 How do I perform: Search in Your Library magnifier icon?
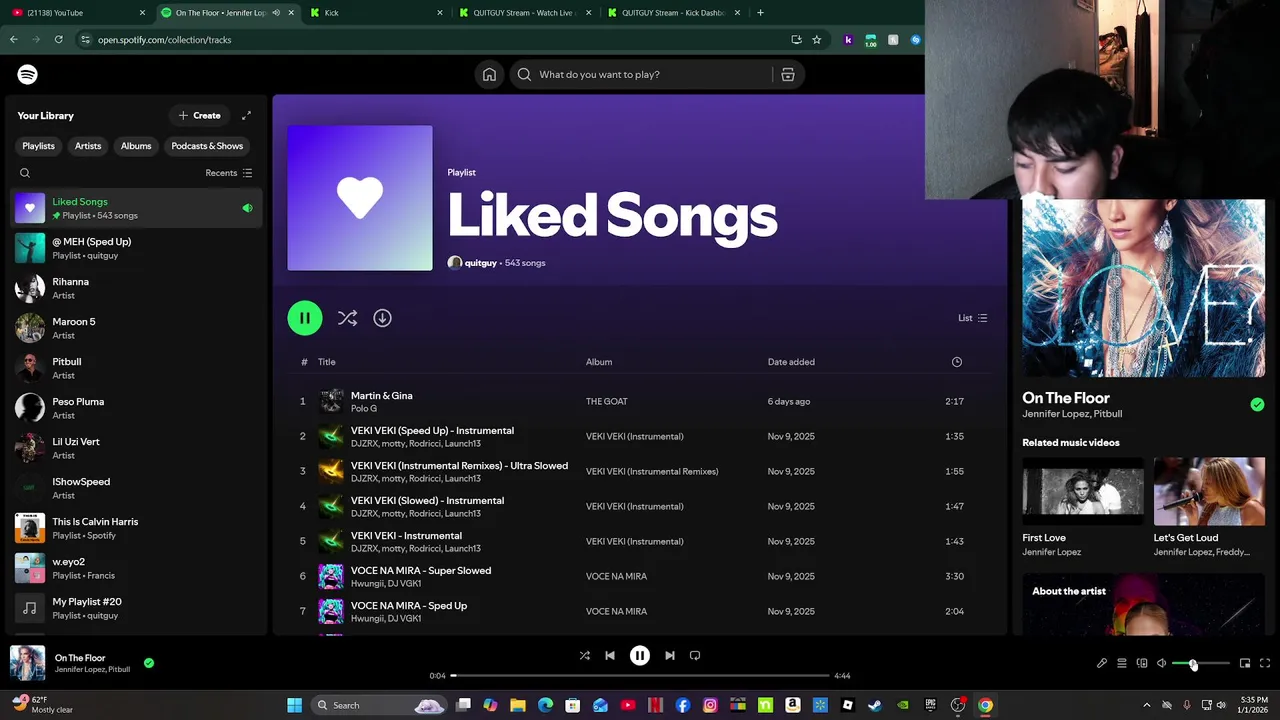click(25, 173)
